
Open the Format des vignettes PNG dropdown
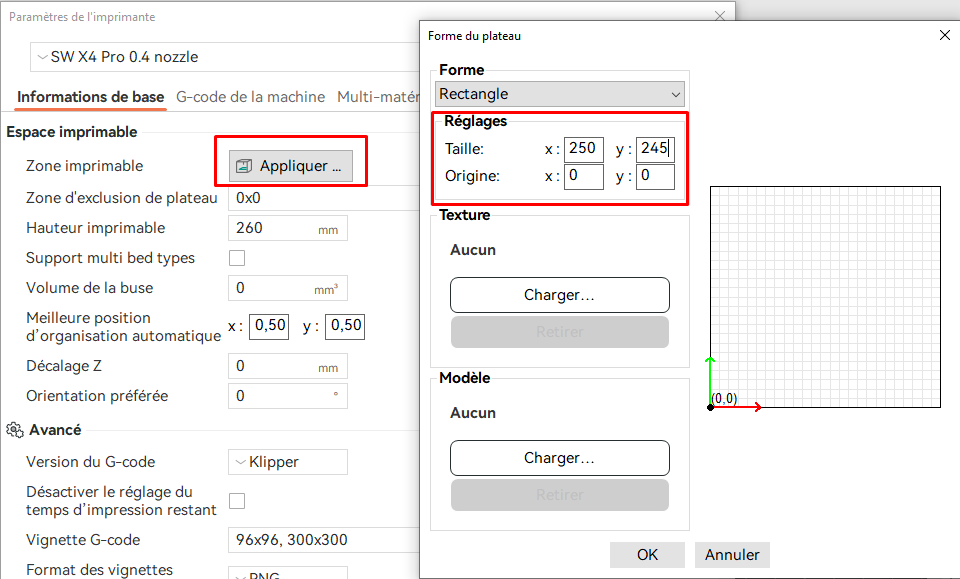tap(288, 573)
